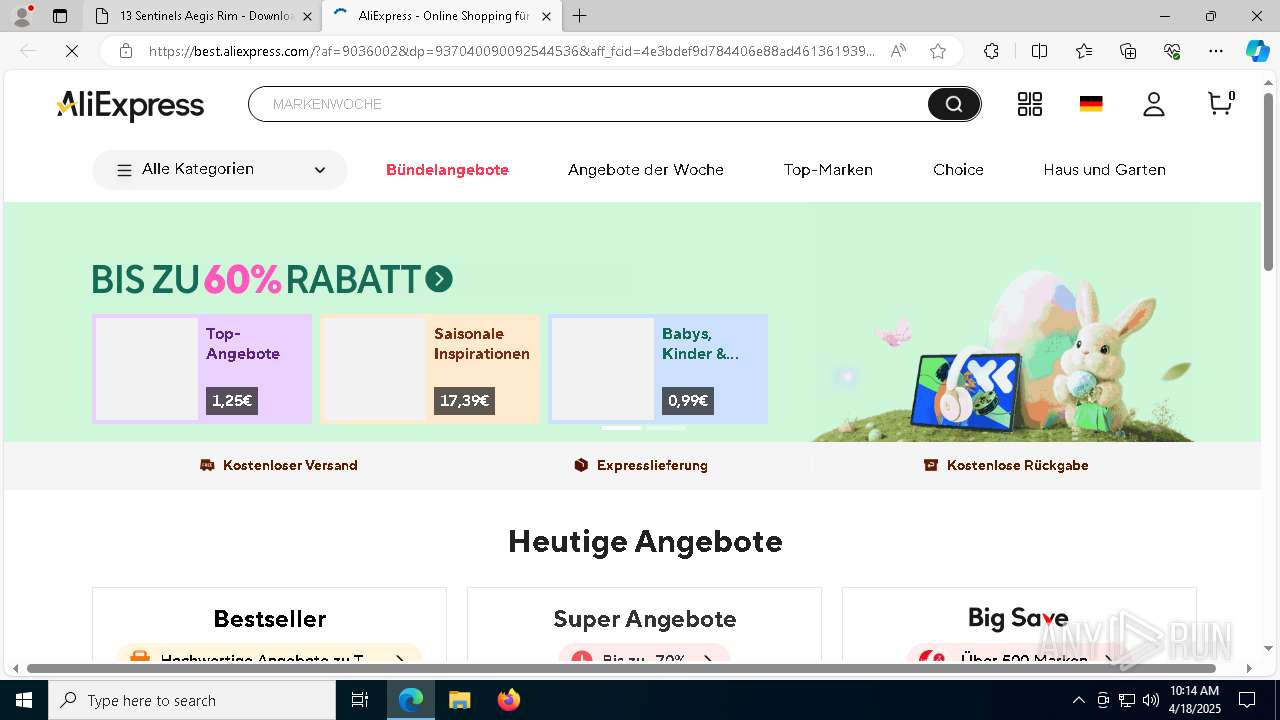Click Kostenlose Rückgabe link
1280x720 pixels.
tap(1005, 465)
